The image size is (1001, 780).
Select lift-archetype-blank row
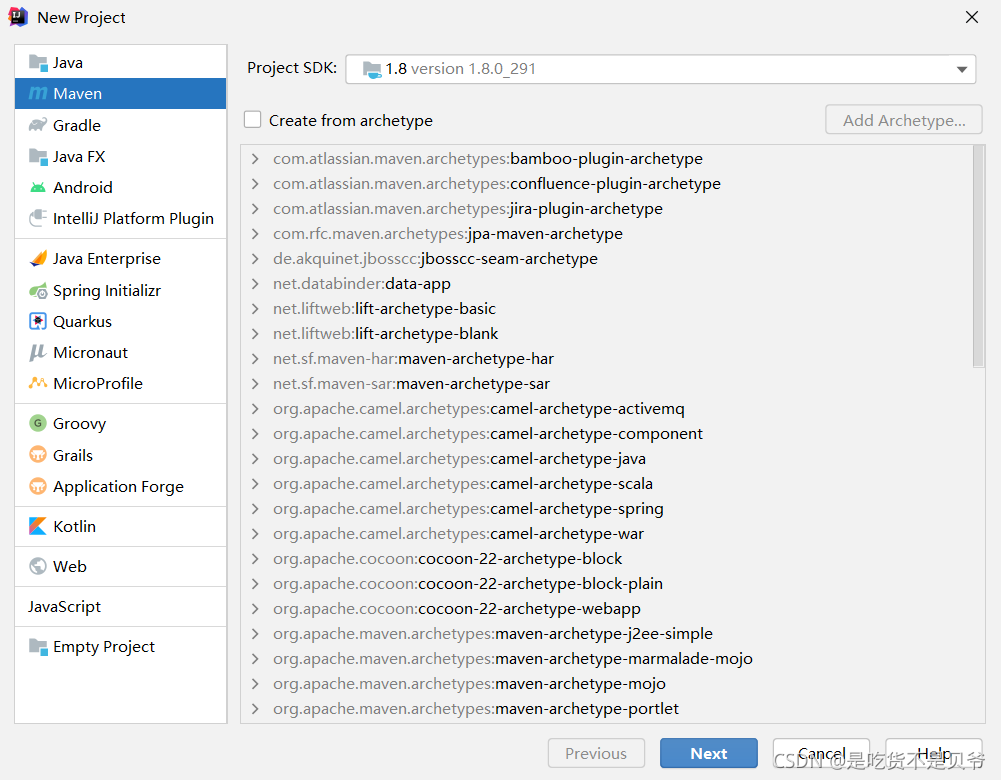coord(606,334)
